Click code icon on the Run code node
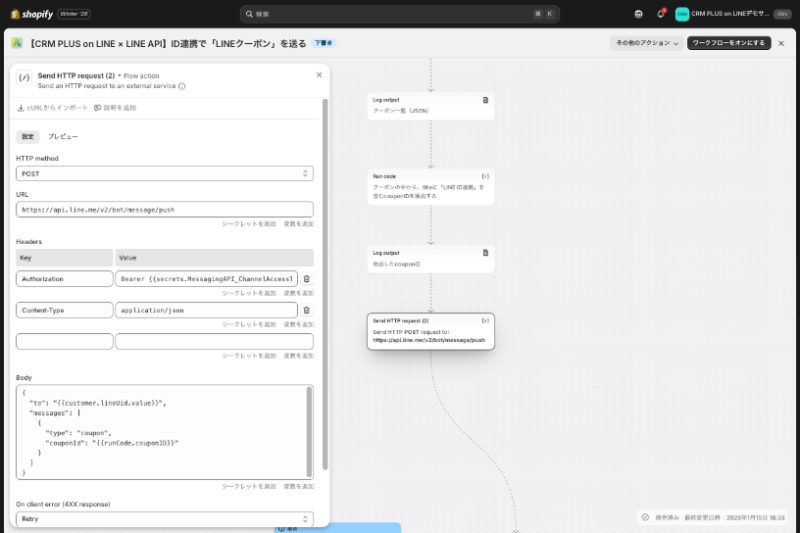 coord(485,176)
